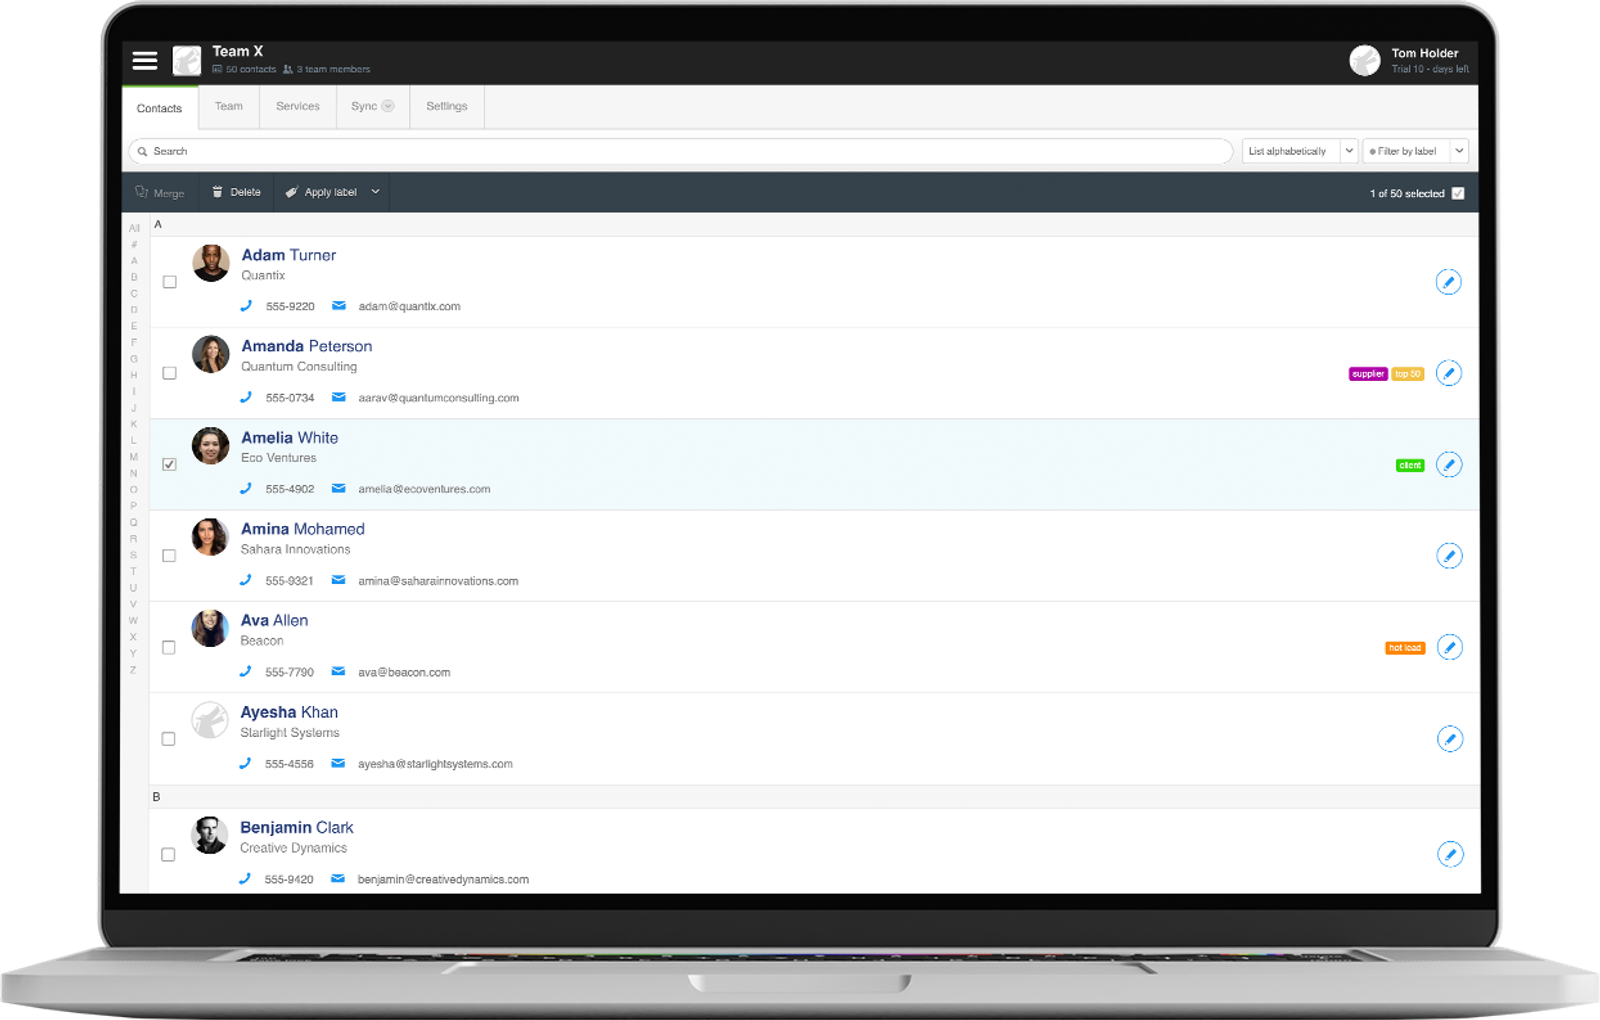Click the email icon for Amanda Peterson
Screen dimensions: 1600x1020
[339, 397]
